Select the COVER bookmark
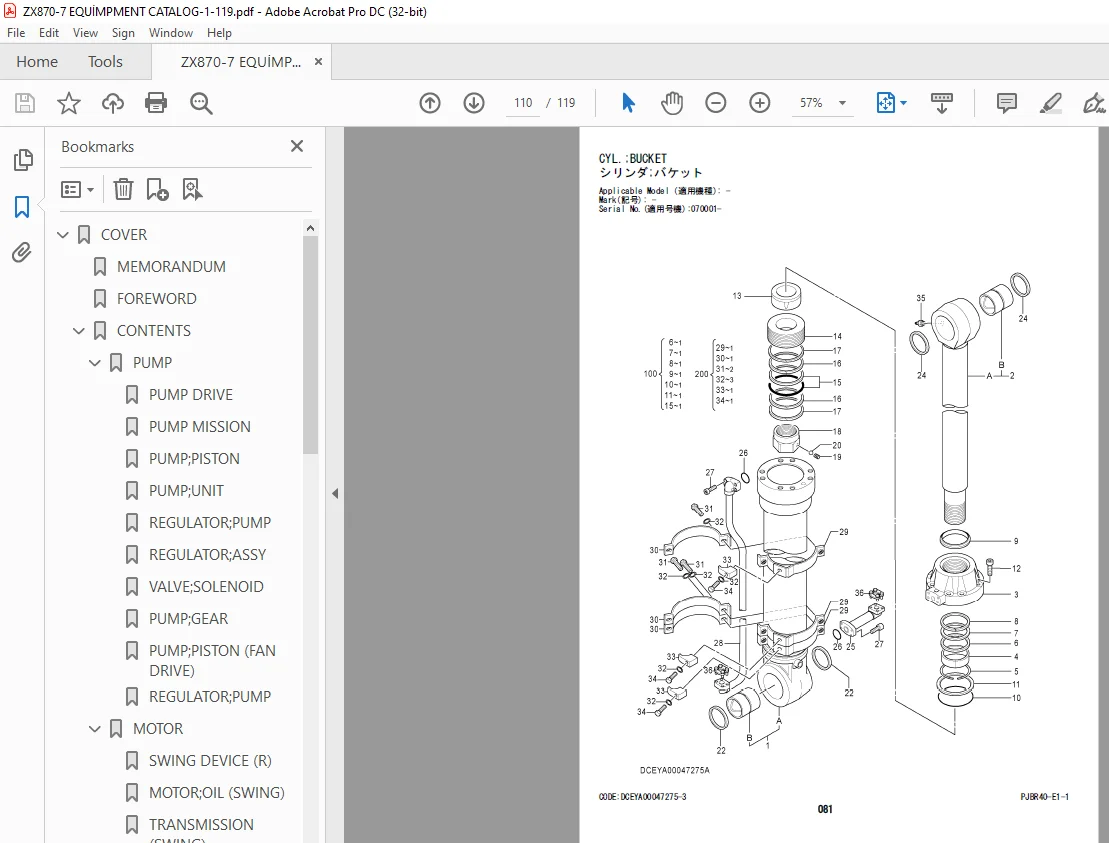Viewport: 1109px width, 843px height. pyautogui.click(x=124, y=235)
